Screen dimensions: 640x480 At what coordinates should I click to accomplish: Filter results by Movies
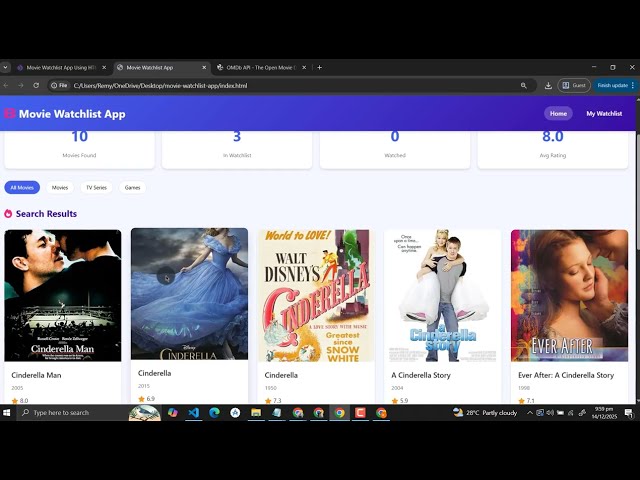(60, 187)
